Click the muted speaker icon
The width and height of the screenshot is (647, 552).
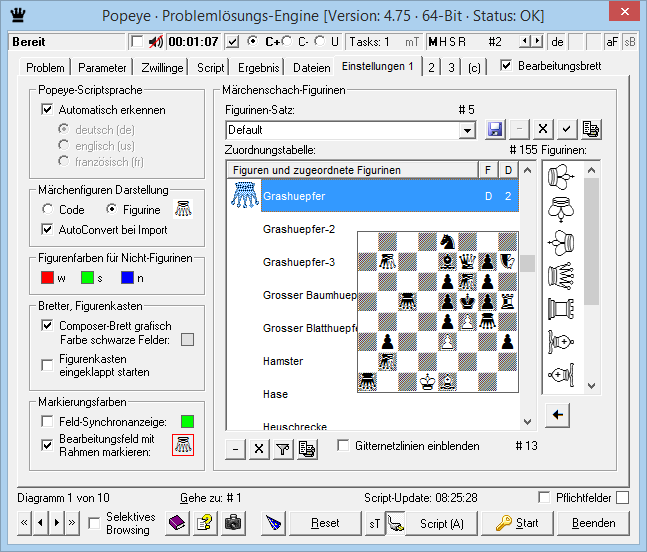click(x=155, y=42)
